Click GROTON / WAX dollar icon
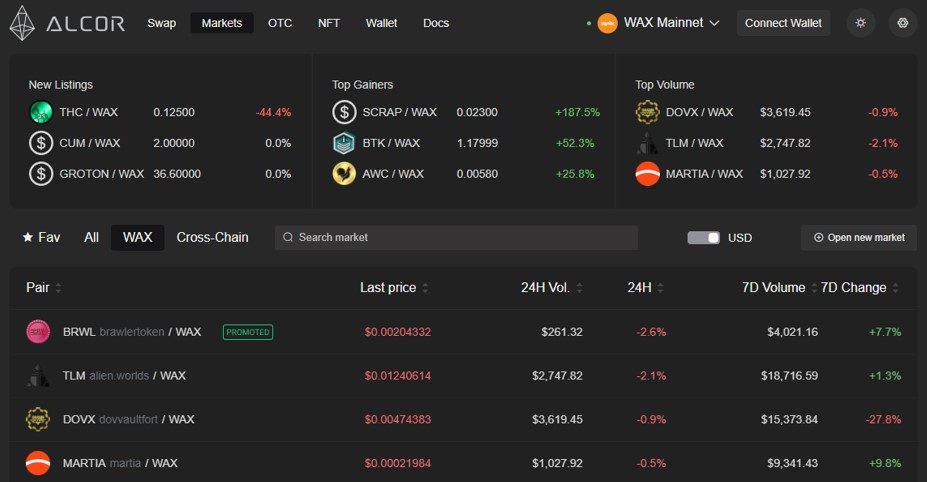 pos(41,174)
